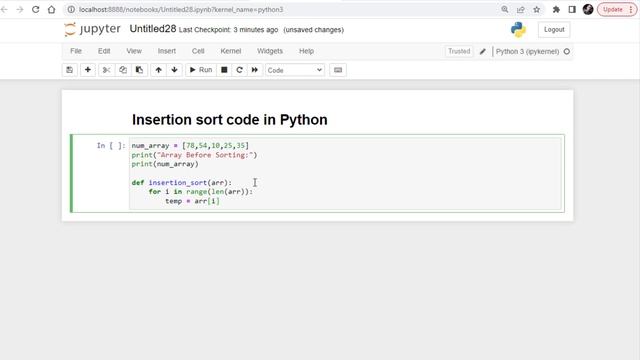Open the Help menu
This screenshot has height=360, width=640.
click(x=306, y=51)
